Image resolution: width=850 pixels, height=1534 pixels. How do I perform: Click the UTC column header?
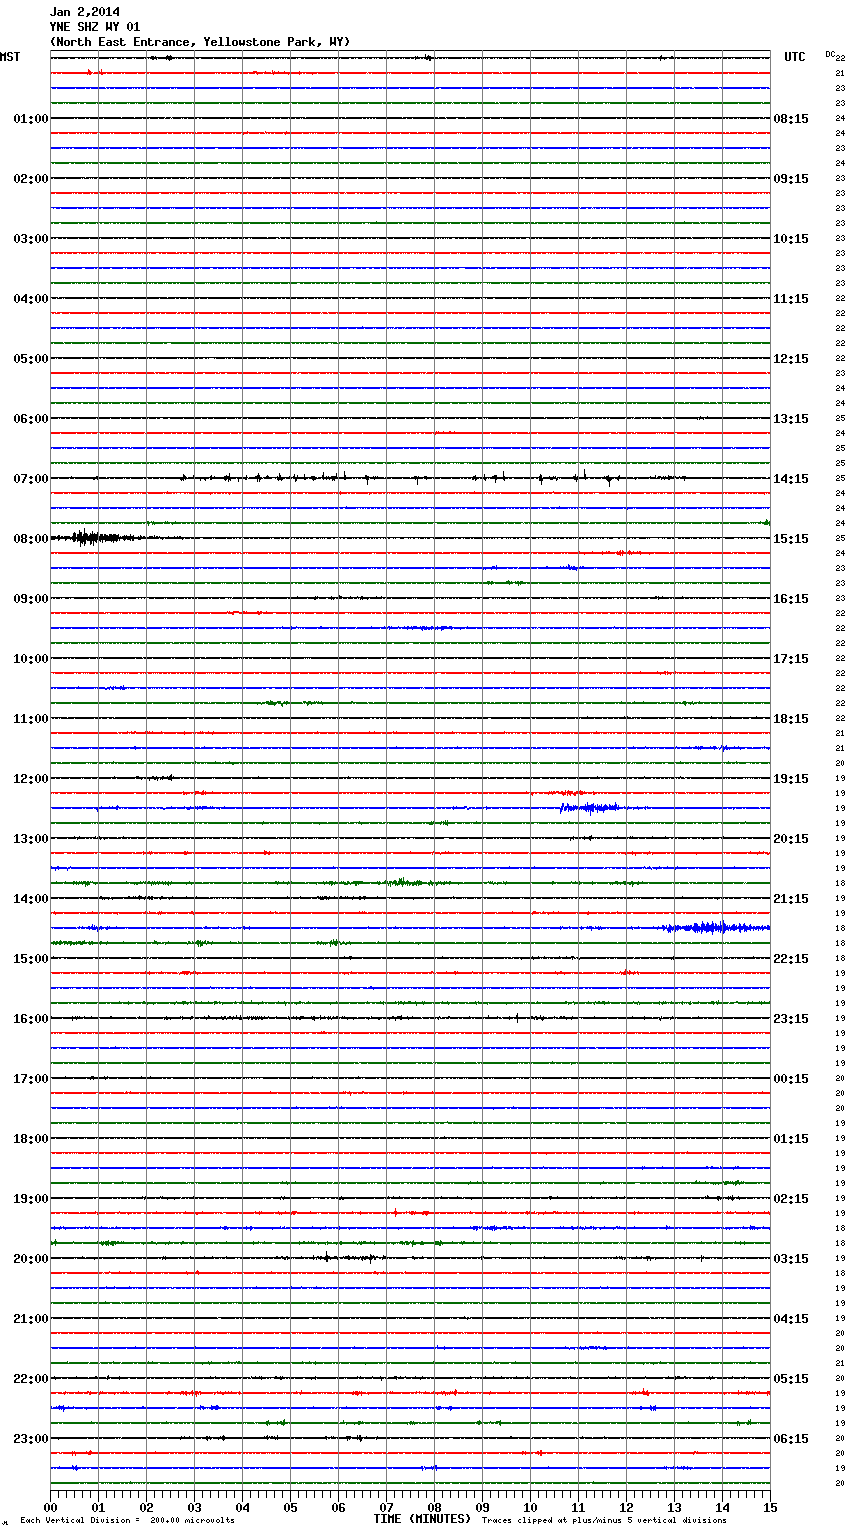(795, 57)
